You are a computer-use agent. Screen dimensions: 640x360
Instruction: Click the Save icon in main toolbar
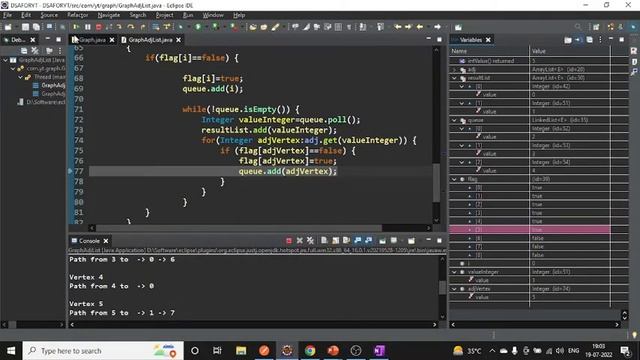pyautogui.click(x=25, y=27)
